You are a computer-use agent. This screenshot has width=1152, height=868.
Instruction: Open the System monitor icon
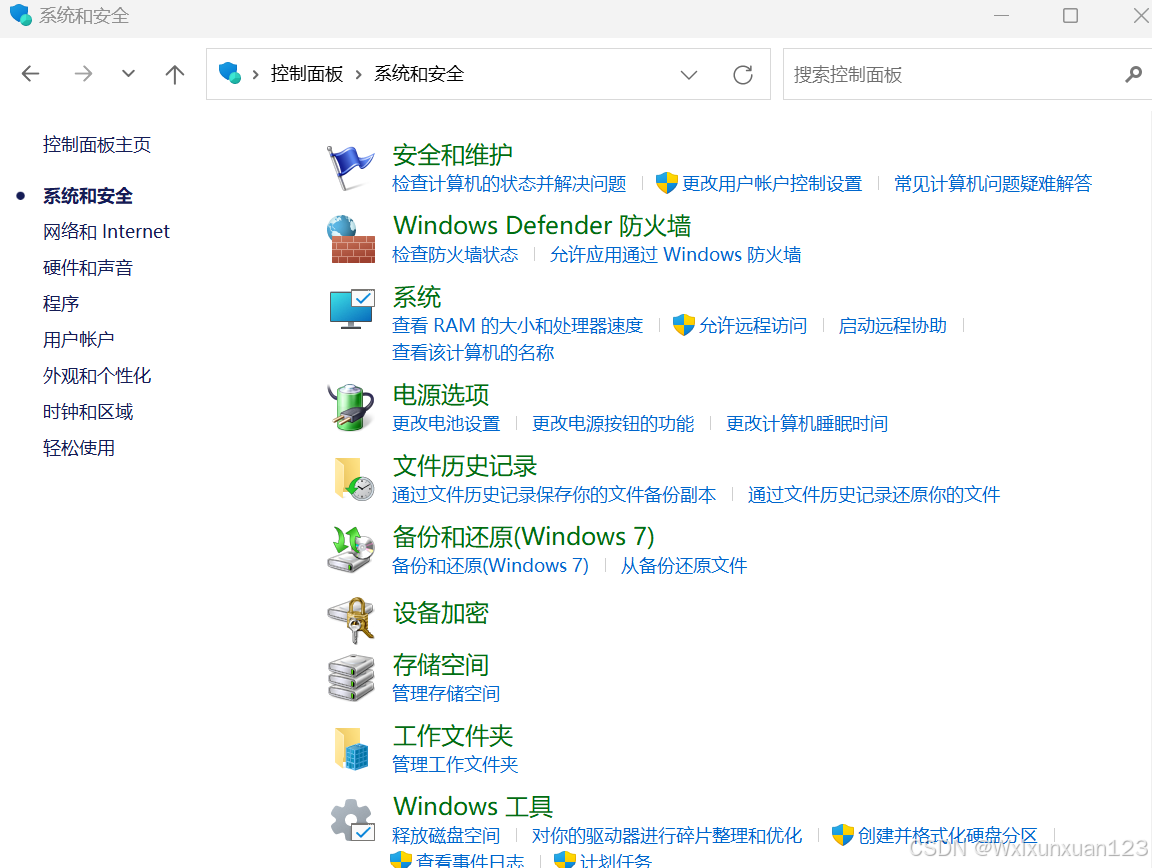click(352, 309)
